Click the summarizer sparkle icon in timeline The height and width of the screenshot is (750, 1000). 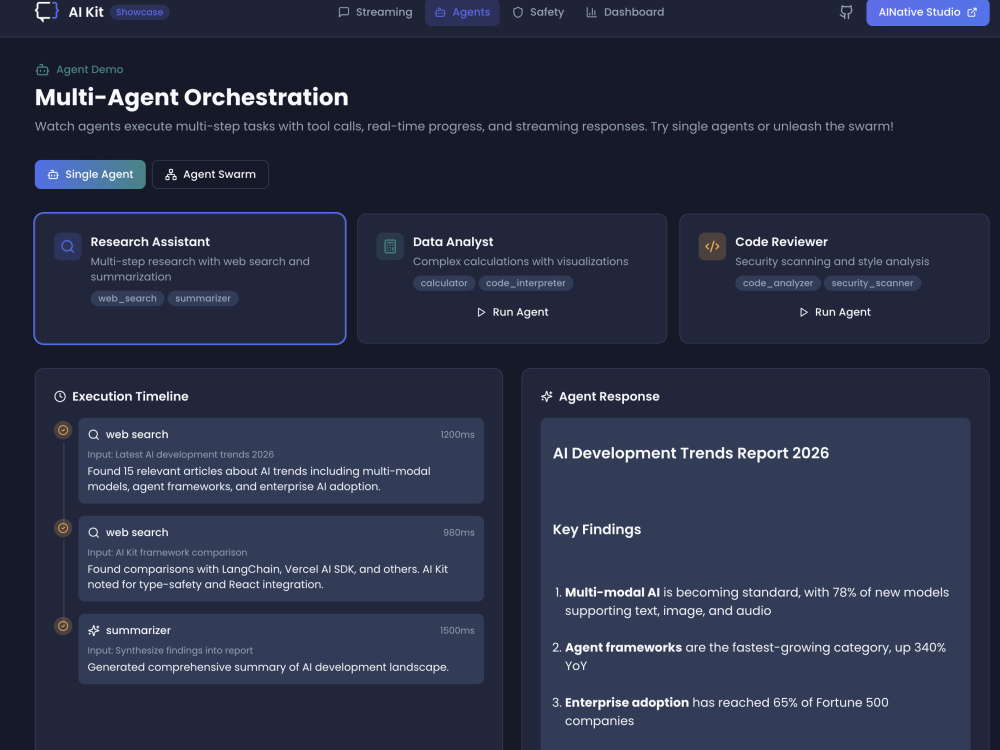[93, 631]
